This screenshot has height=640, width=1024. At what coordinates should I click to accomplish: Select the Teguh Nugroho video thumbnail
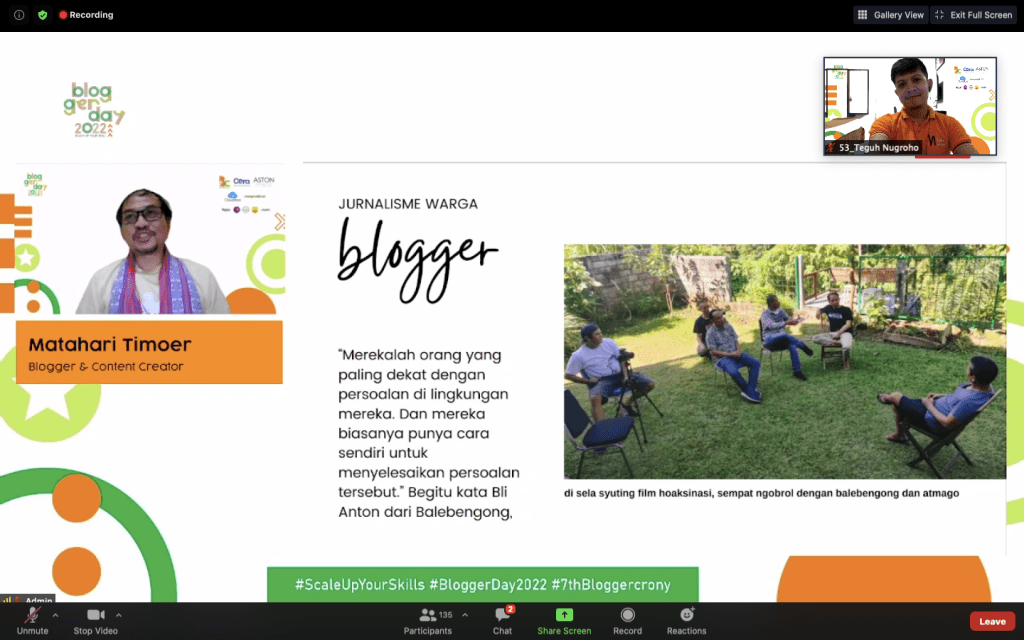[x=909, y=105]
